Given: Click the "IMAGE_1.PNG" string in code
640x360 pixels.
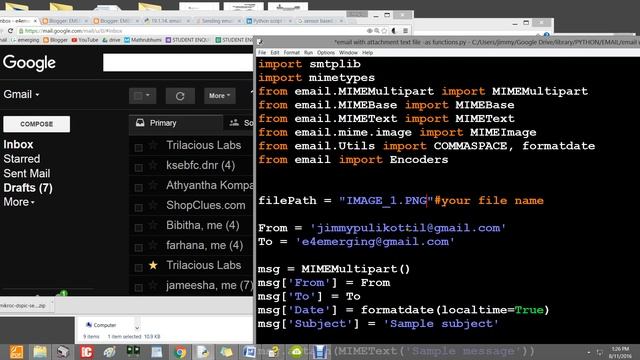Looking at the screenshot, I should point(386,200).
